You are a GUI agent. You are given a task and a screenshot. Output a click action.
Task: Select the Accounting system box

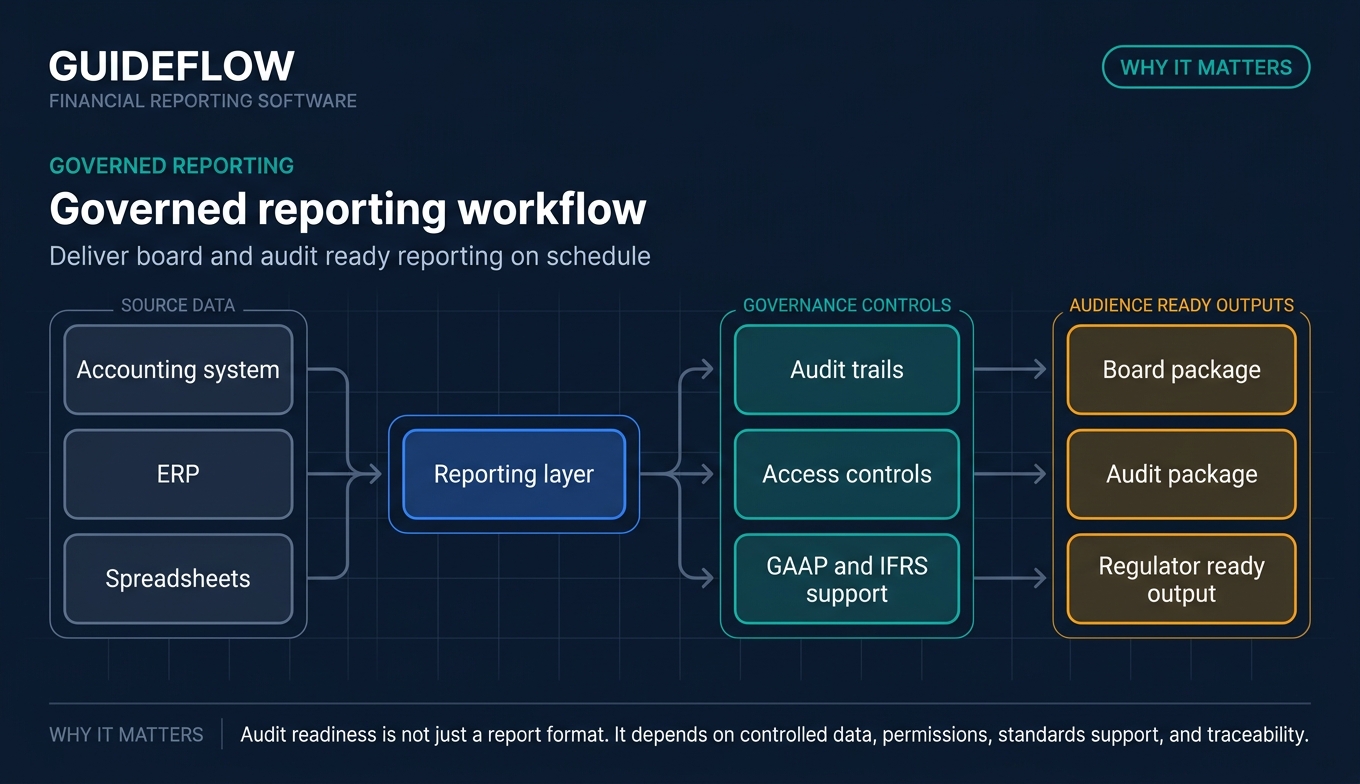[178, 370]
